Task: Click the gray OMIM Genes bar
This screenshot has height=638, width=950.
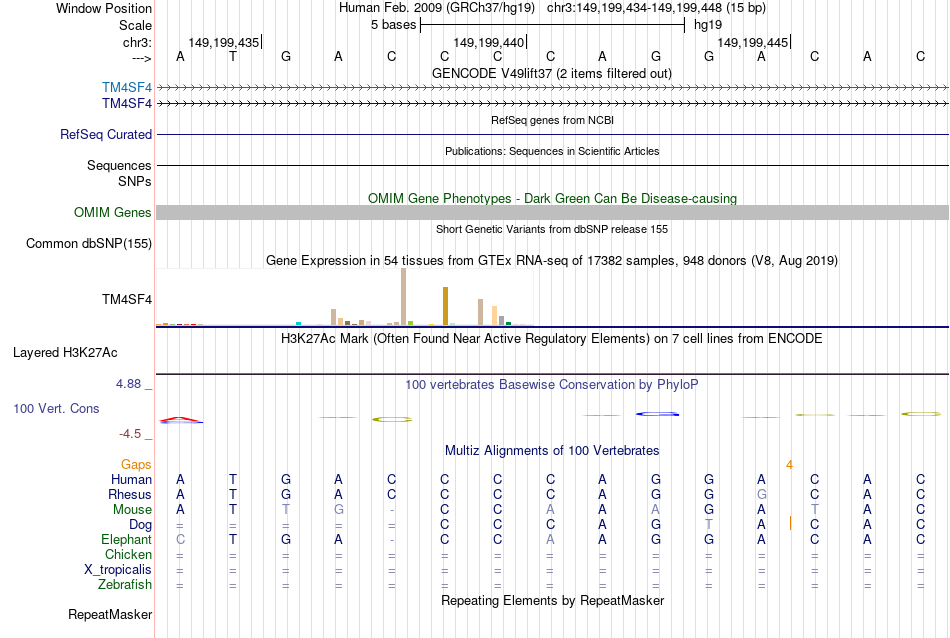Action: [x=552, y=213]
